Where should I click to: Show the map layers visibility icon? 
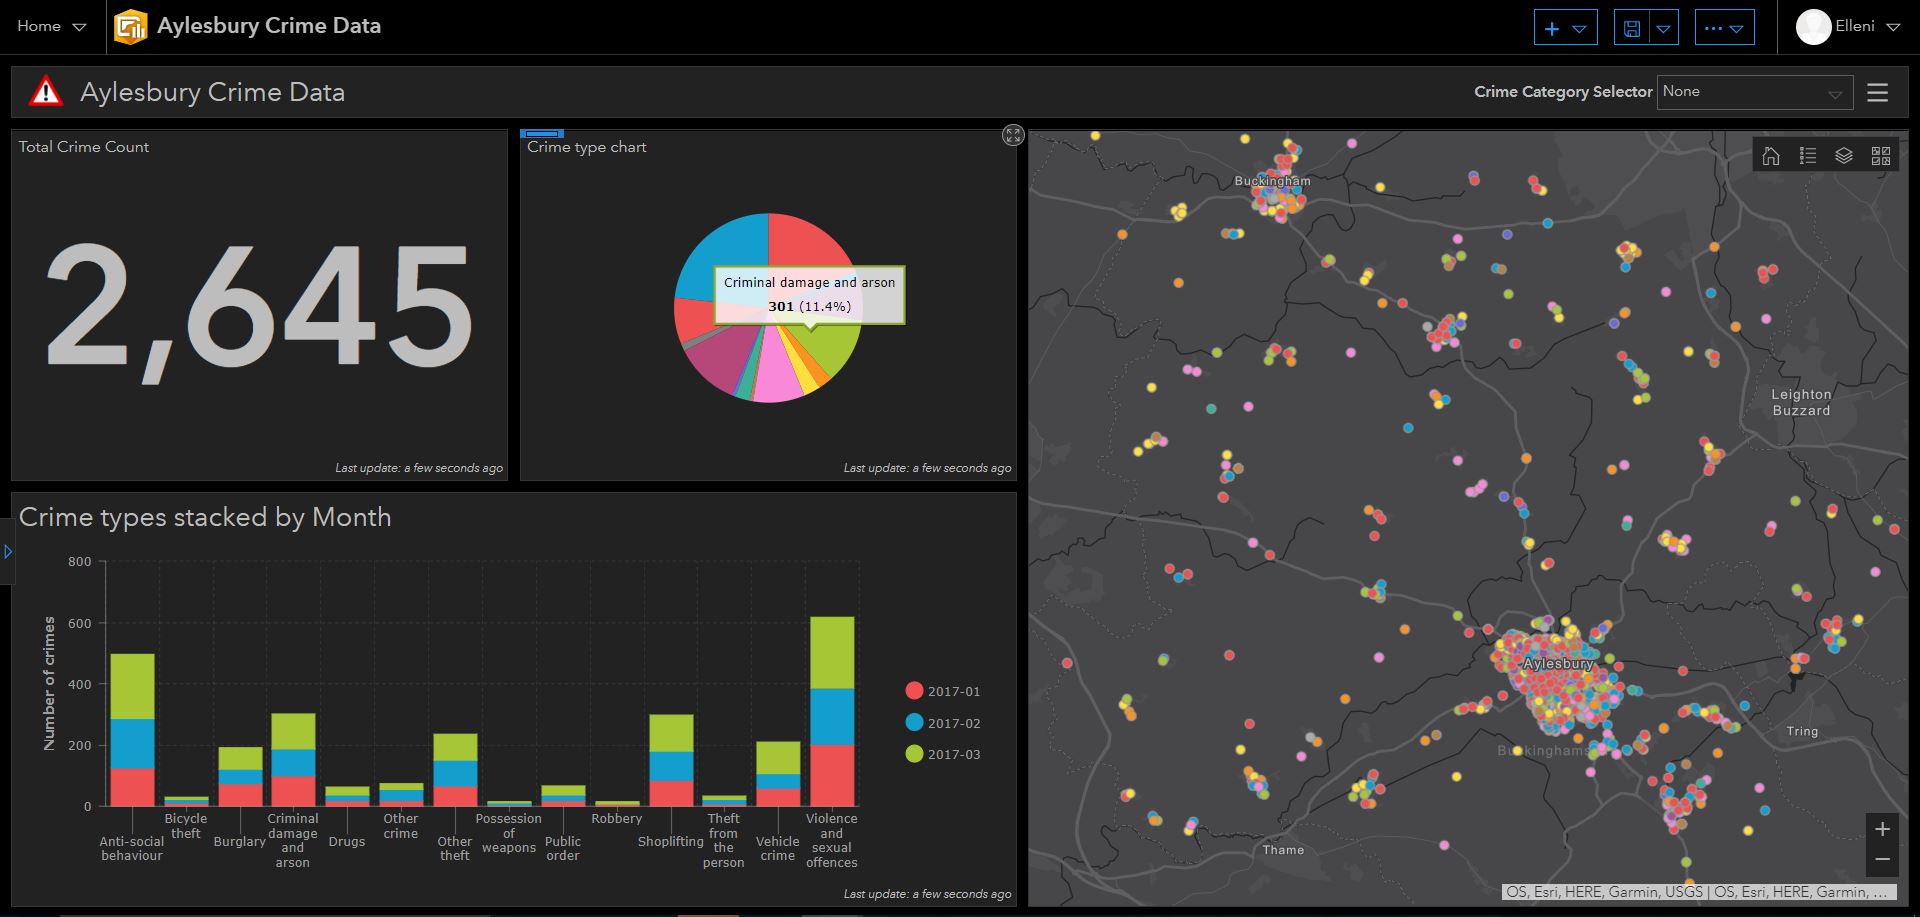click(1844, 156)
